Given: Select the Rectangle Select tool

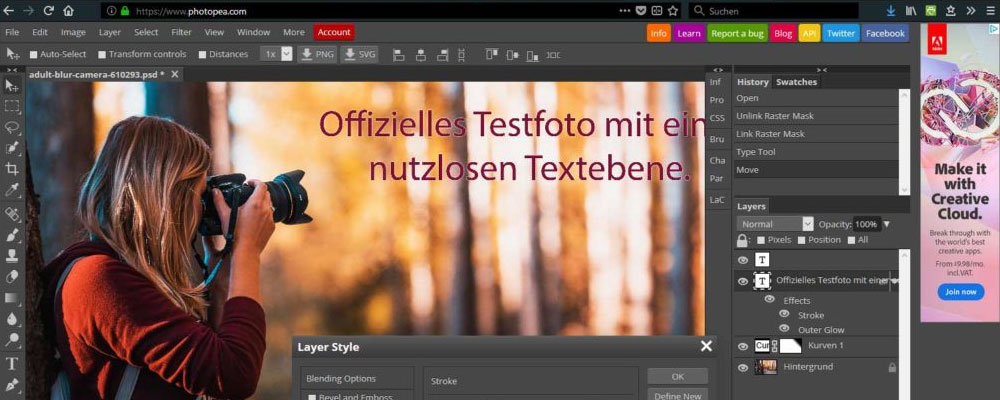Looking at the screenshot, I should [12, 106].
